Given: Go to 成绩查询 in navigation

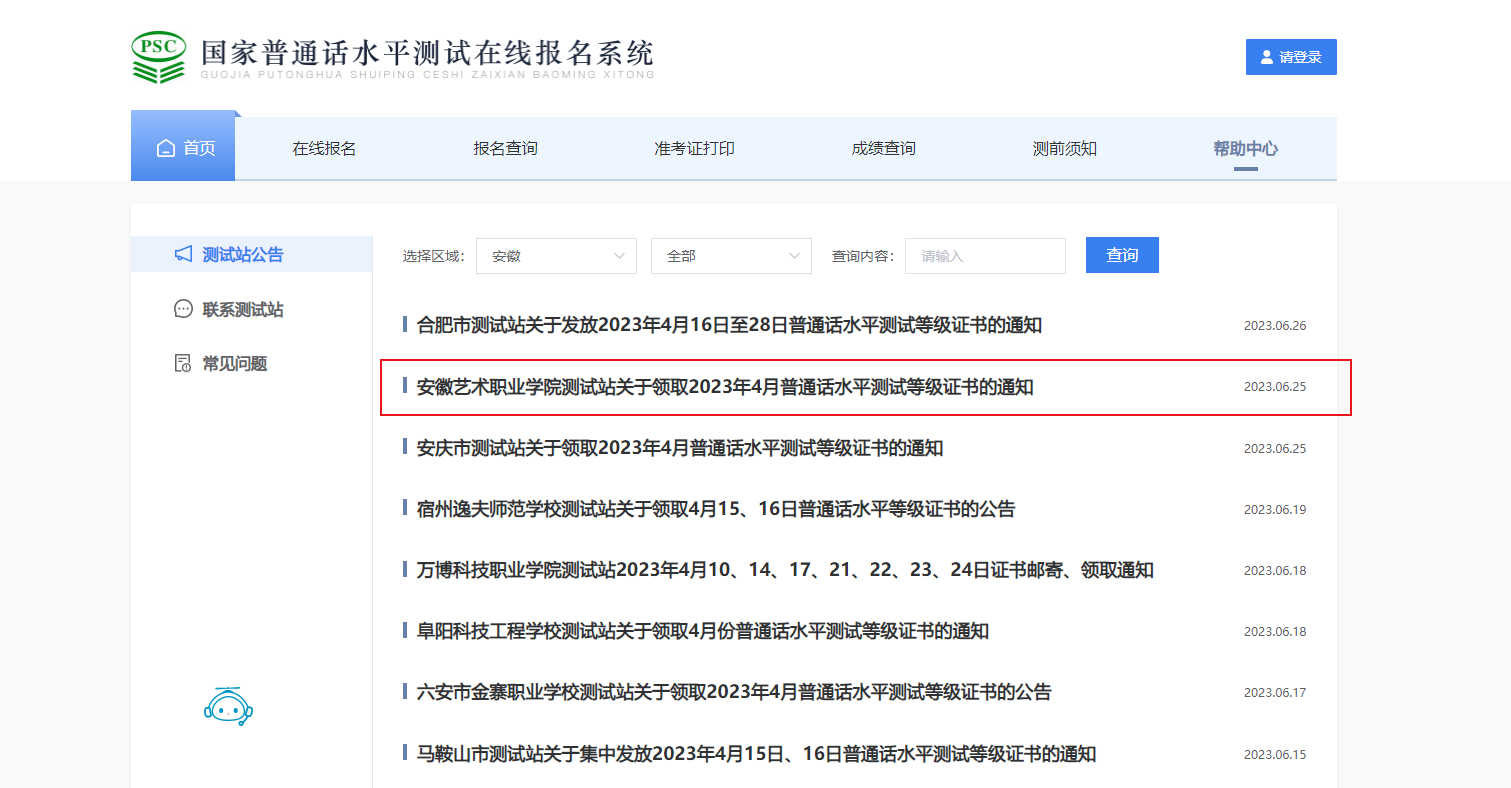Looking at the screenshot, I should coord(883,148).
